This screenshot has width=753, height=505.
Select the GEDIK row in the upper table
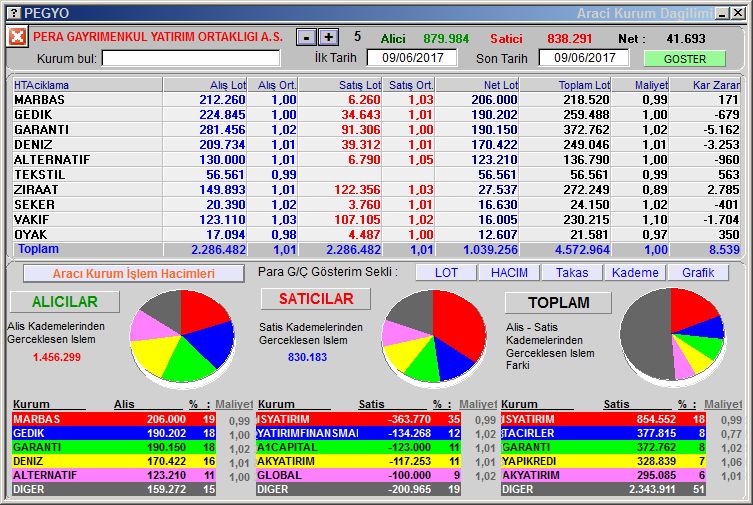pos(376,115)
